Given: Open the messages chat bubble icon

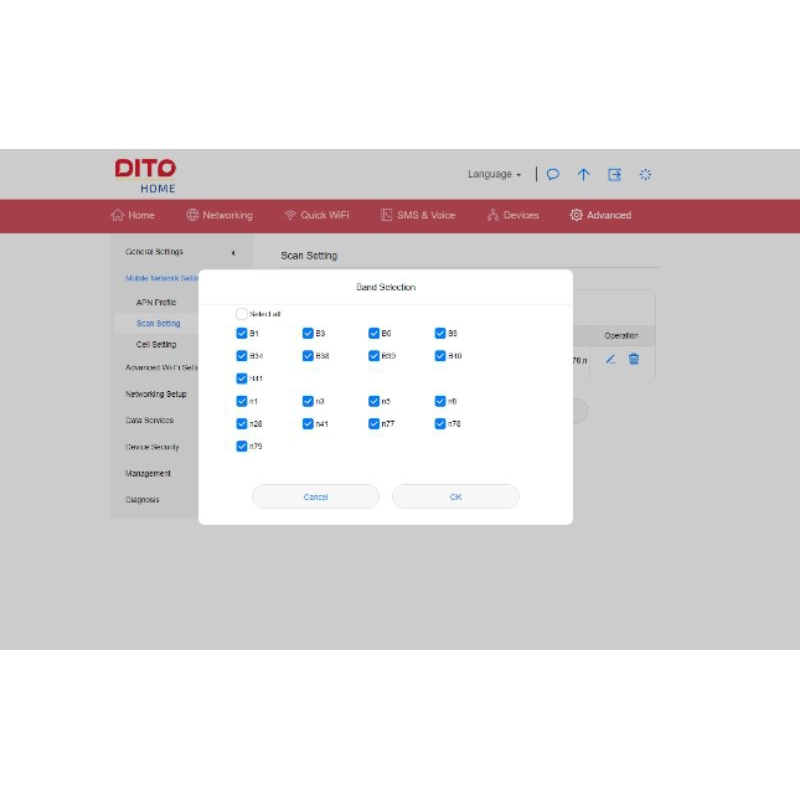Looking at the screenshot, I should 553,174.
